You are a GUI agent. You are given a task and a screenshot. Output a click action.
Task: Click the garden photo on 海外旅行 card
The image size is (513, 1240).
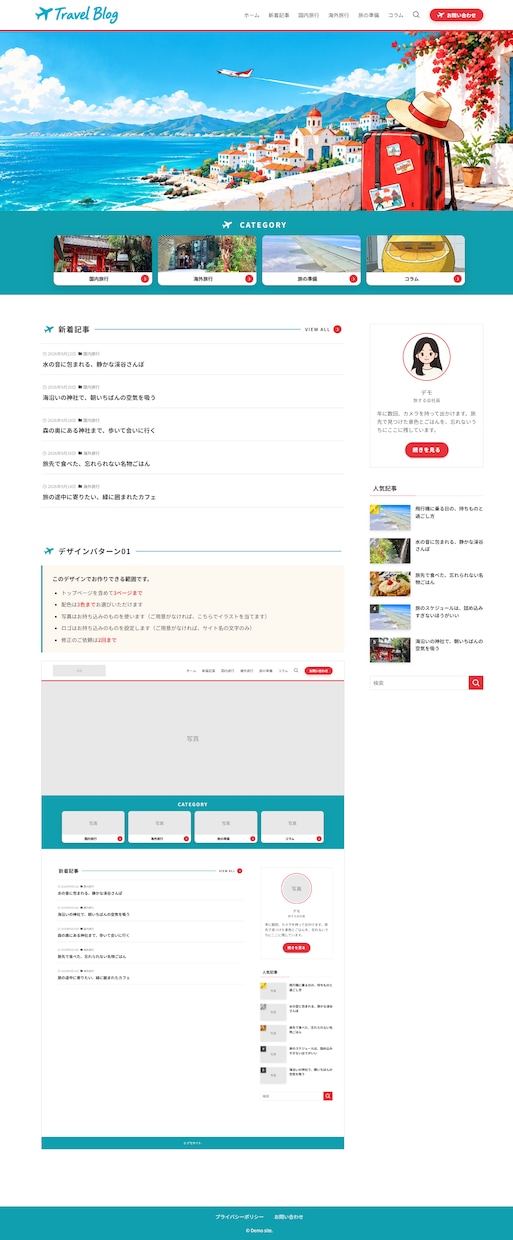207,254
